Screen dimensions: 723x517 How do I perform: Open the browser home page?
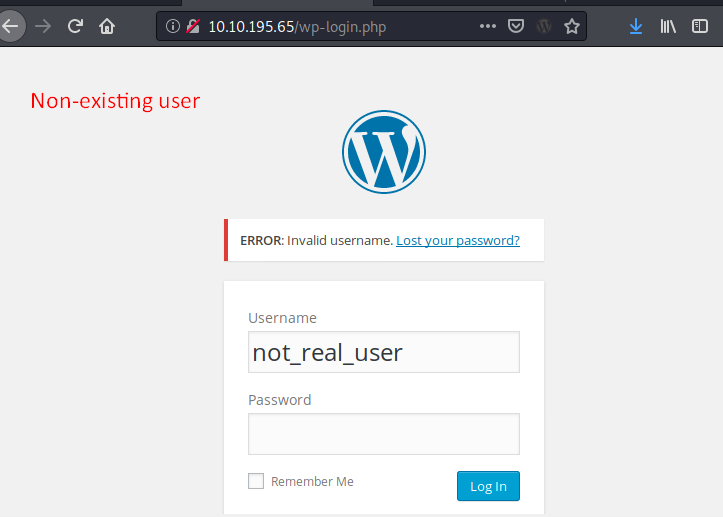[107, 26]
